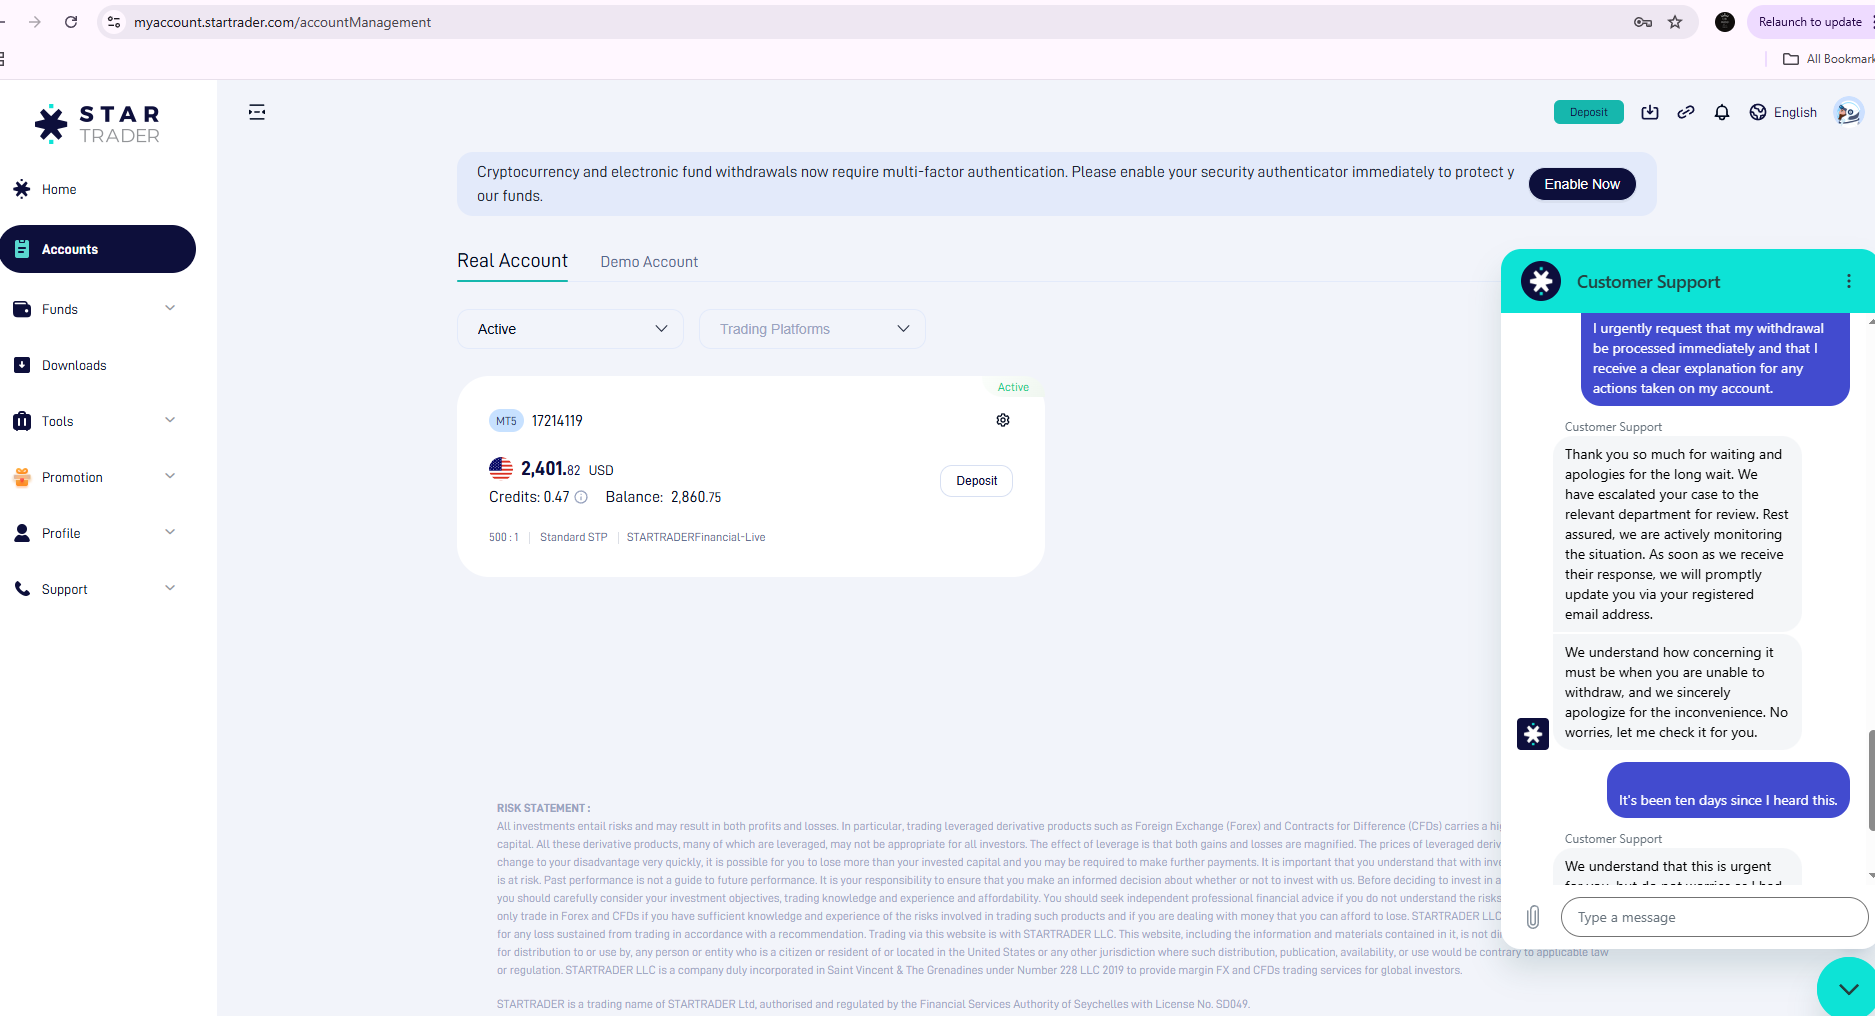Select Accounts in the sidebar
Viewport: 1875px width, 1016px height.
coord(98,249)
